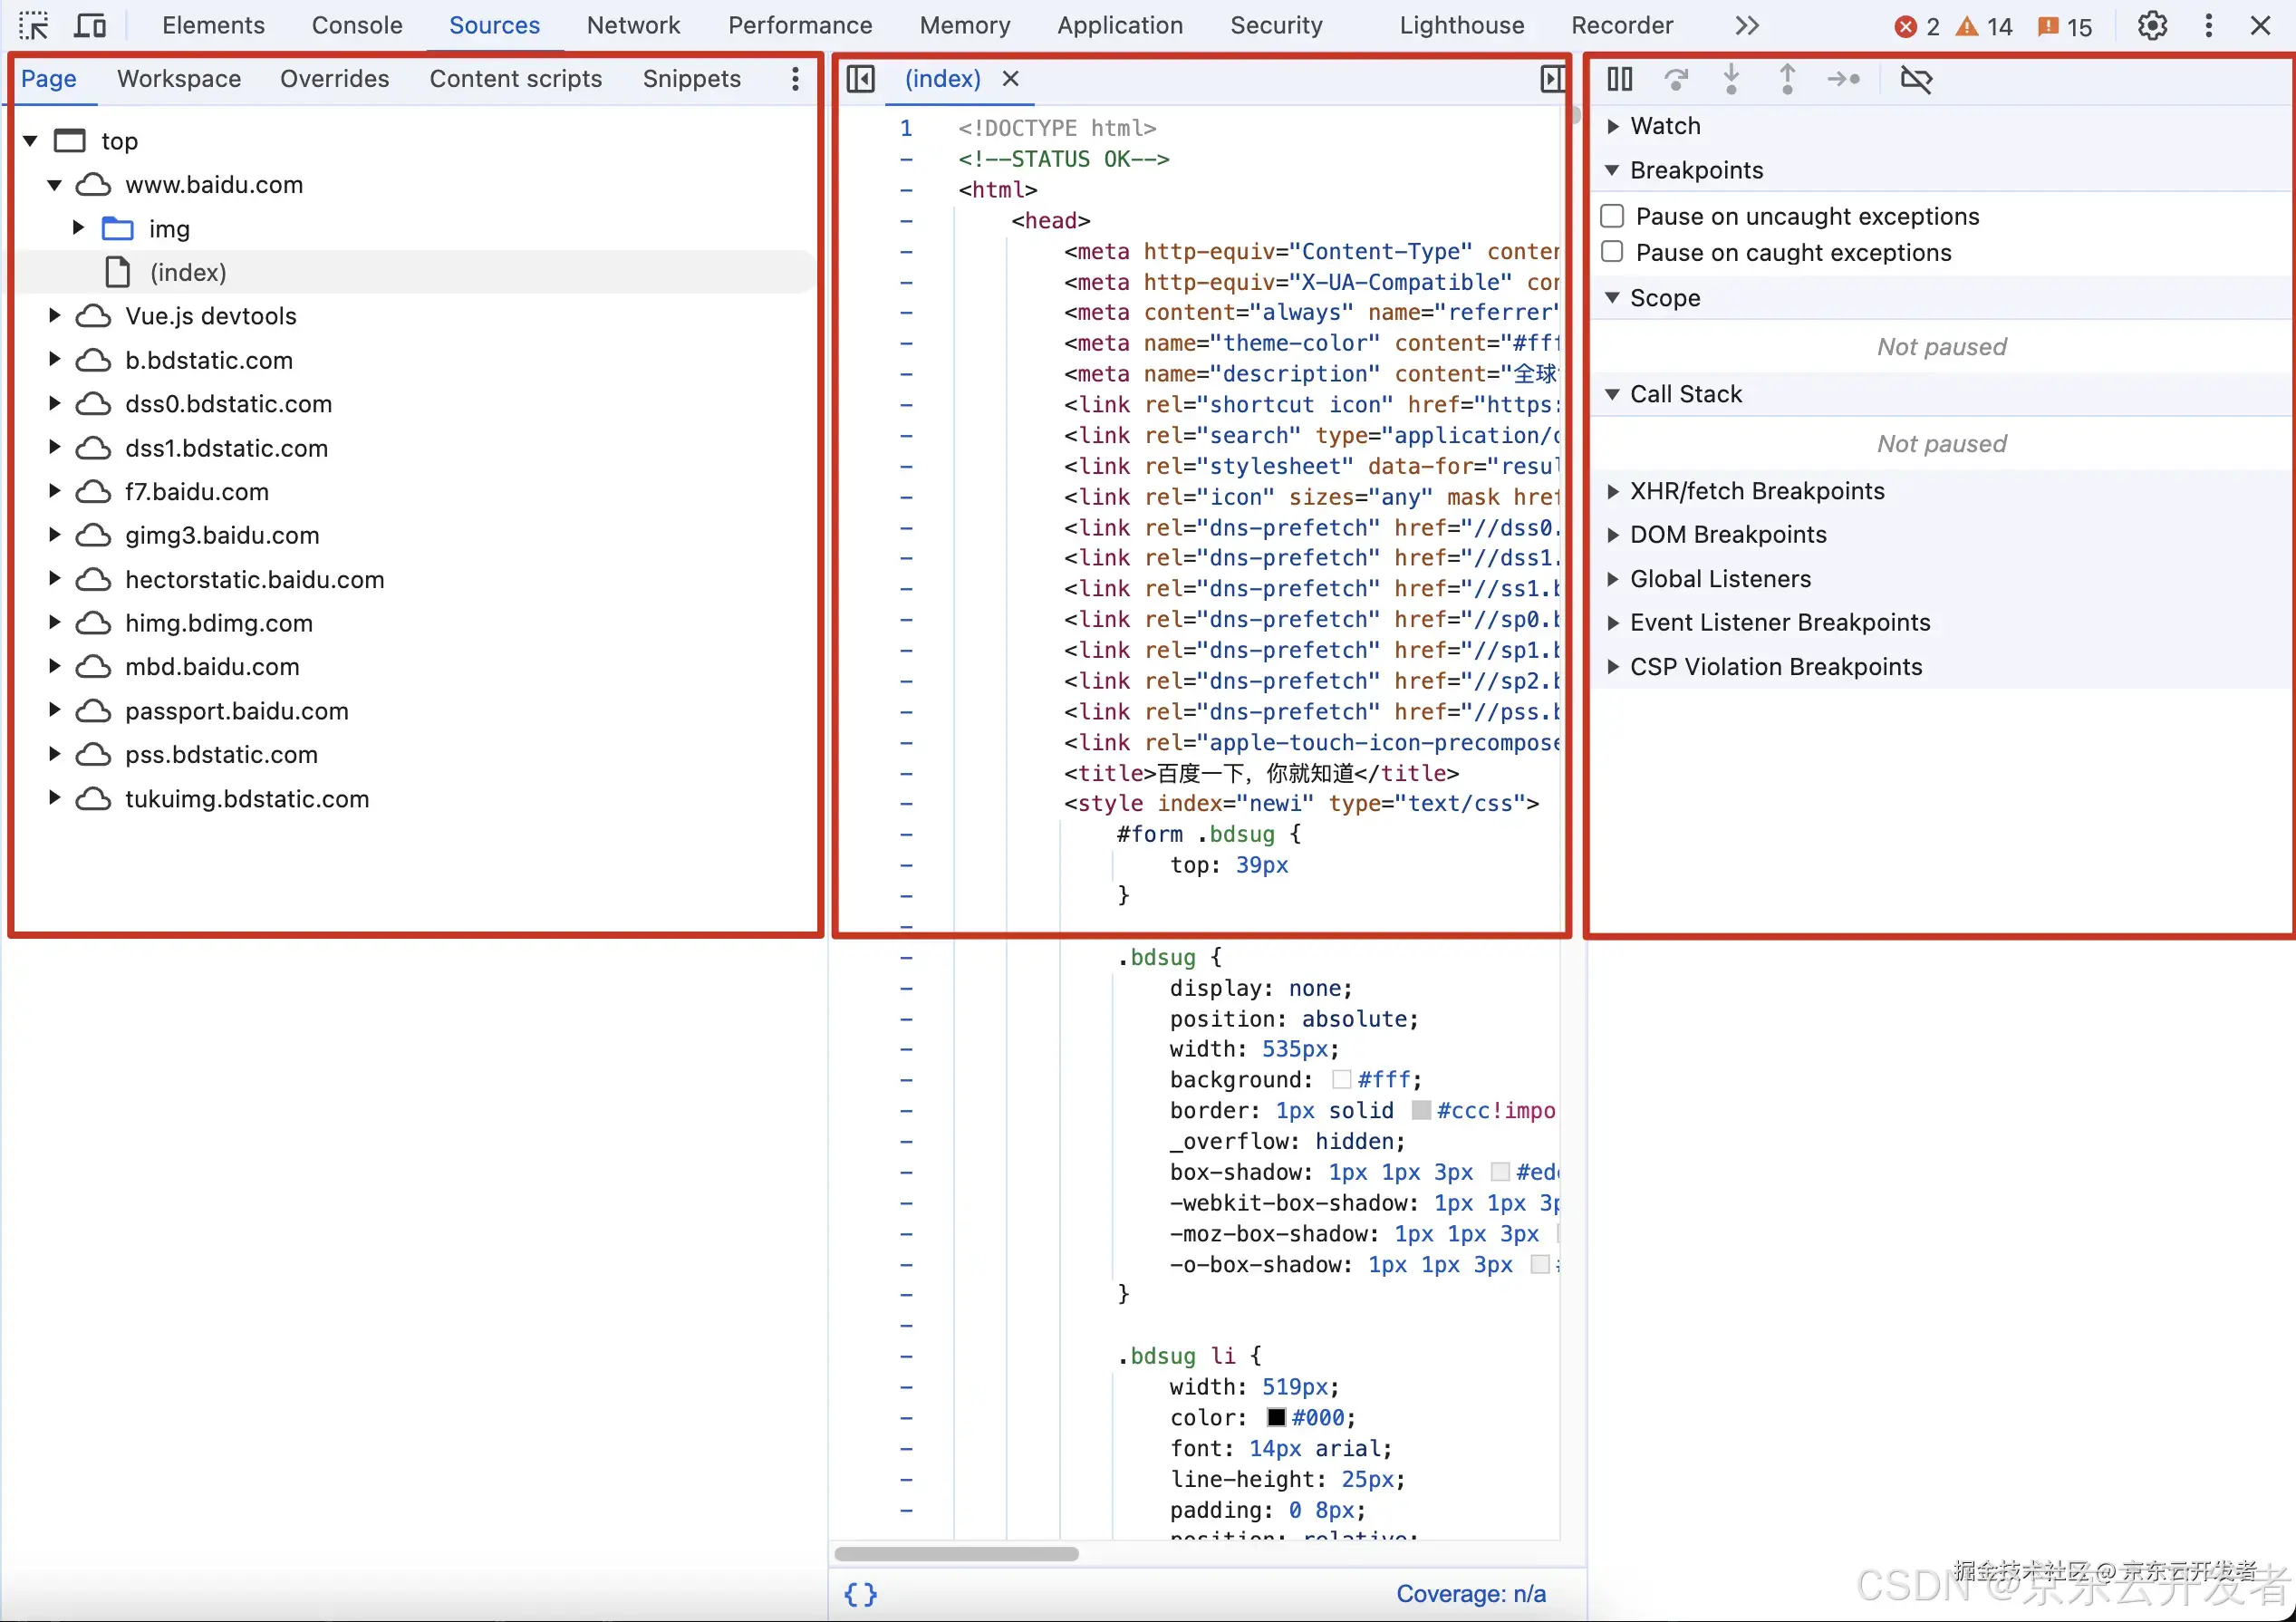2296x1622 pixels.
Task: Click the Step out of current function icon
Action: [1787, 77]
